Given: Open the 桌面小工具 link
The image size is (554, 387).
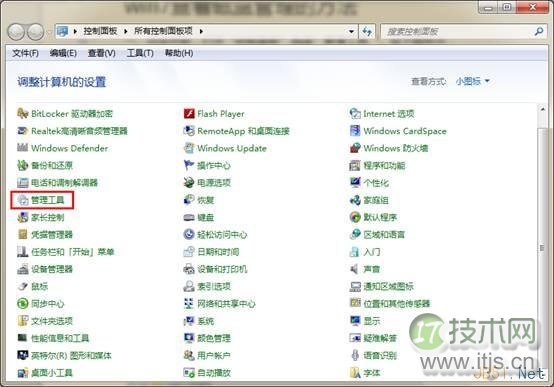Looking at the screenshot, I should [x=52, y=373].
